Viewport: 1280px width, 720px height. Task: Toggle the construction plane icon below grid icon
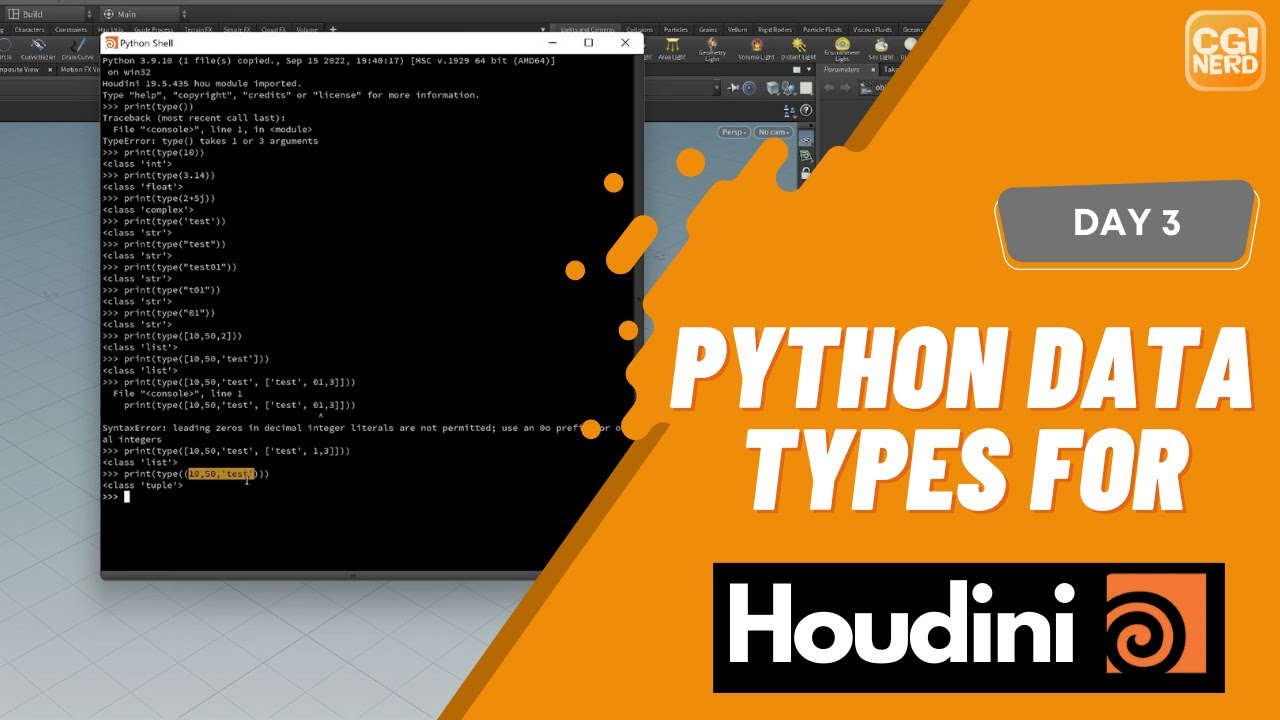coord(806,156)
